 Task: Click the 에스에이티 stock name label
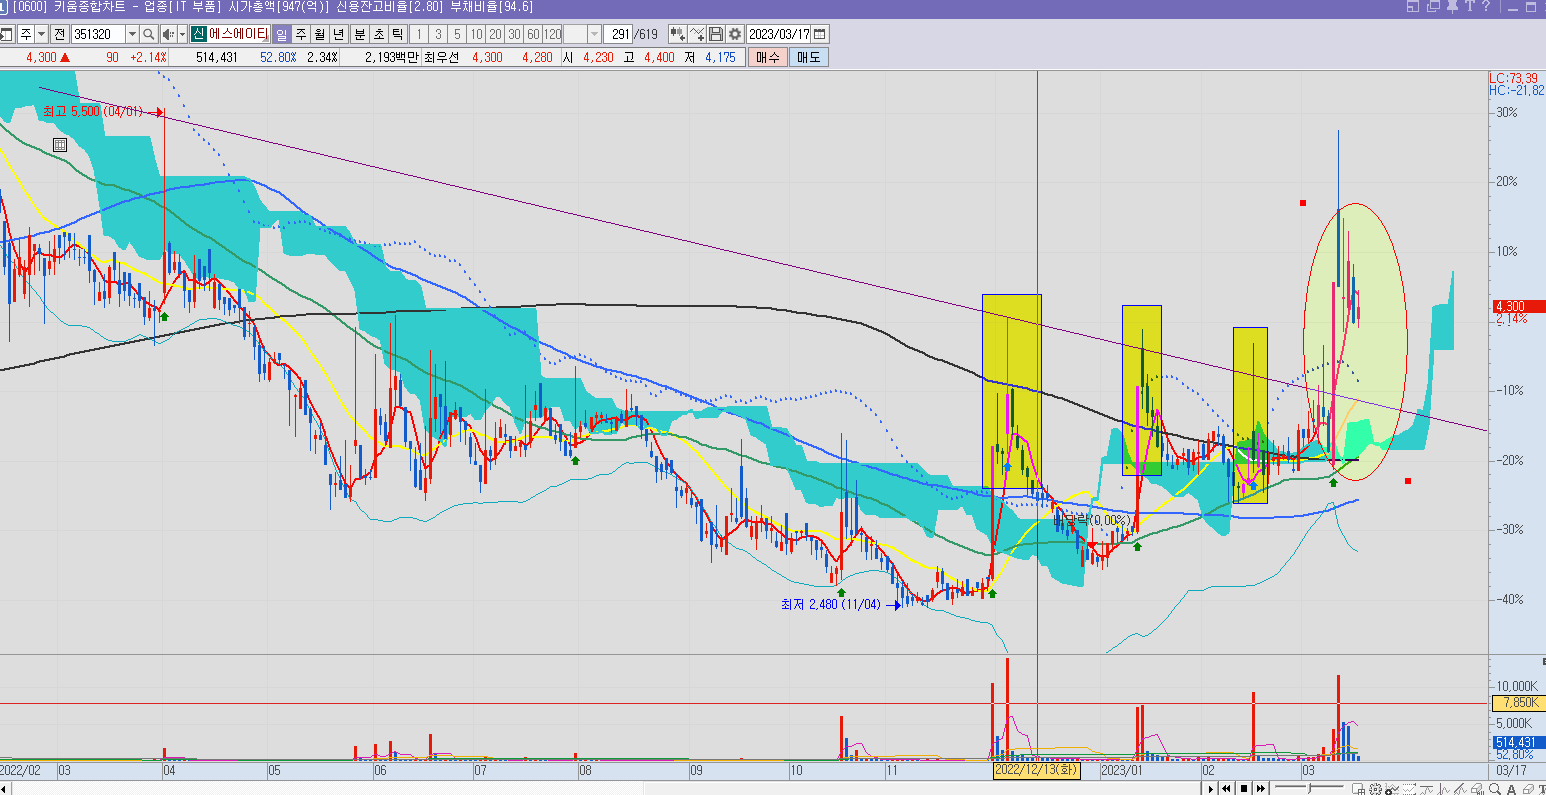coord(238,34)
